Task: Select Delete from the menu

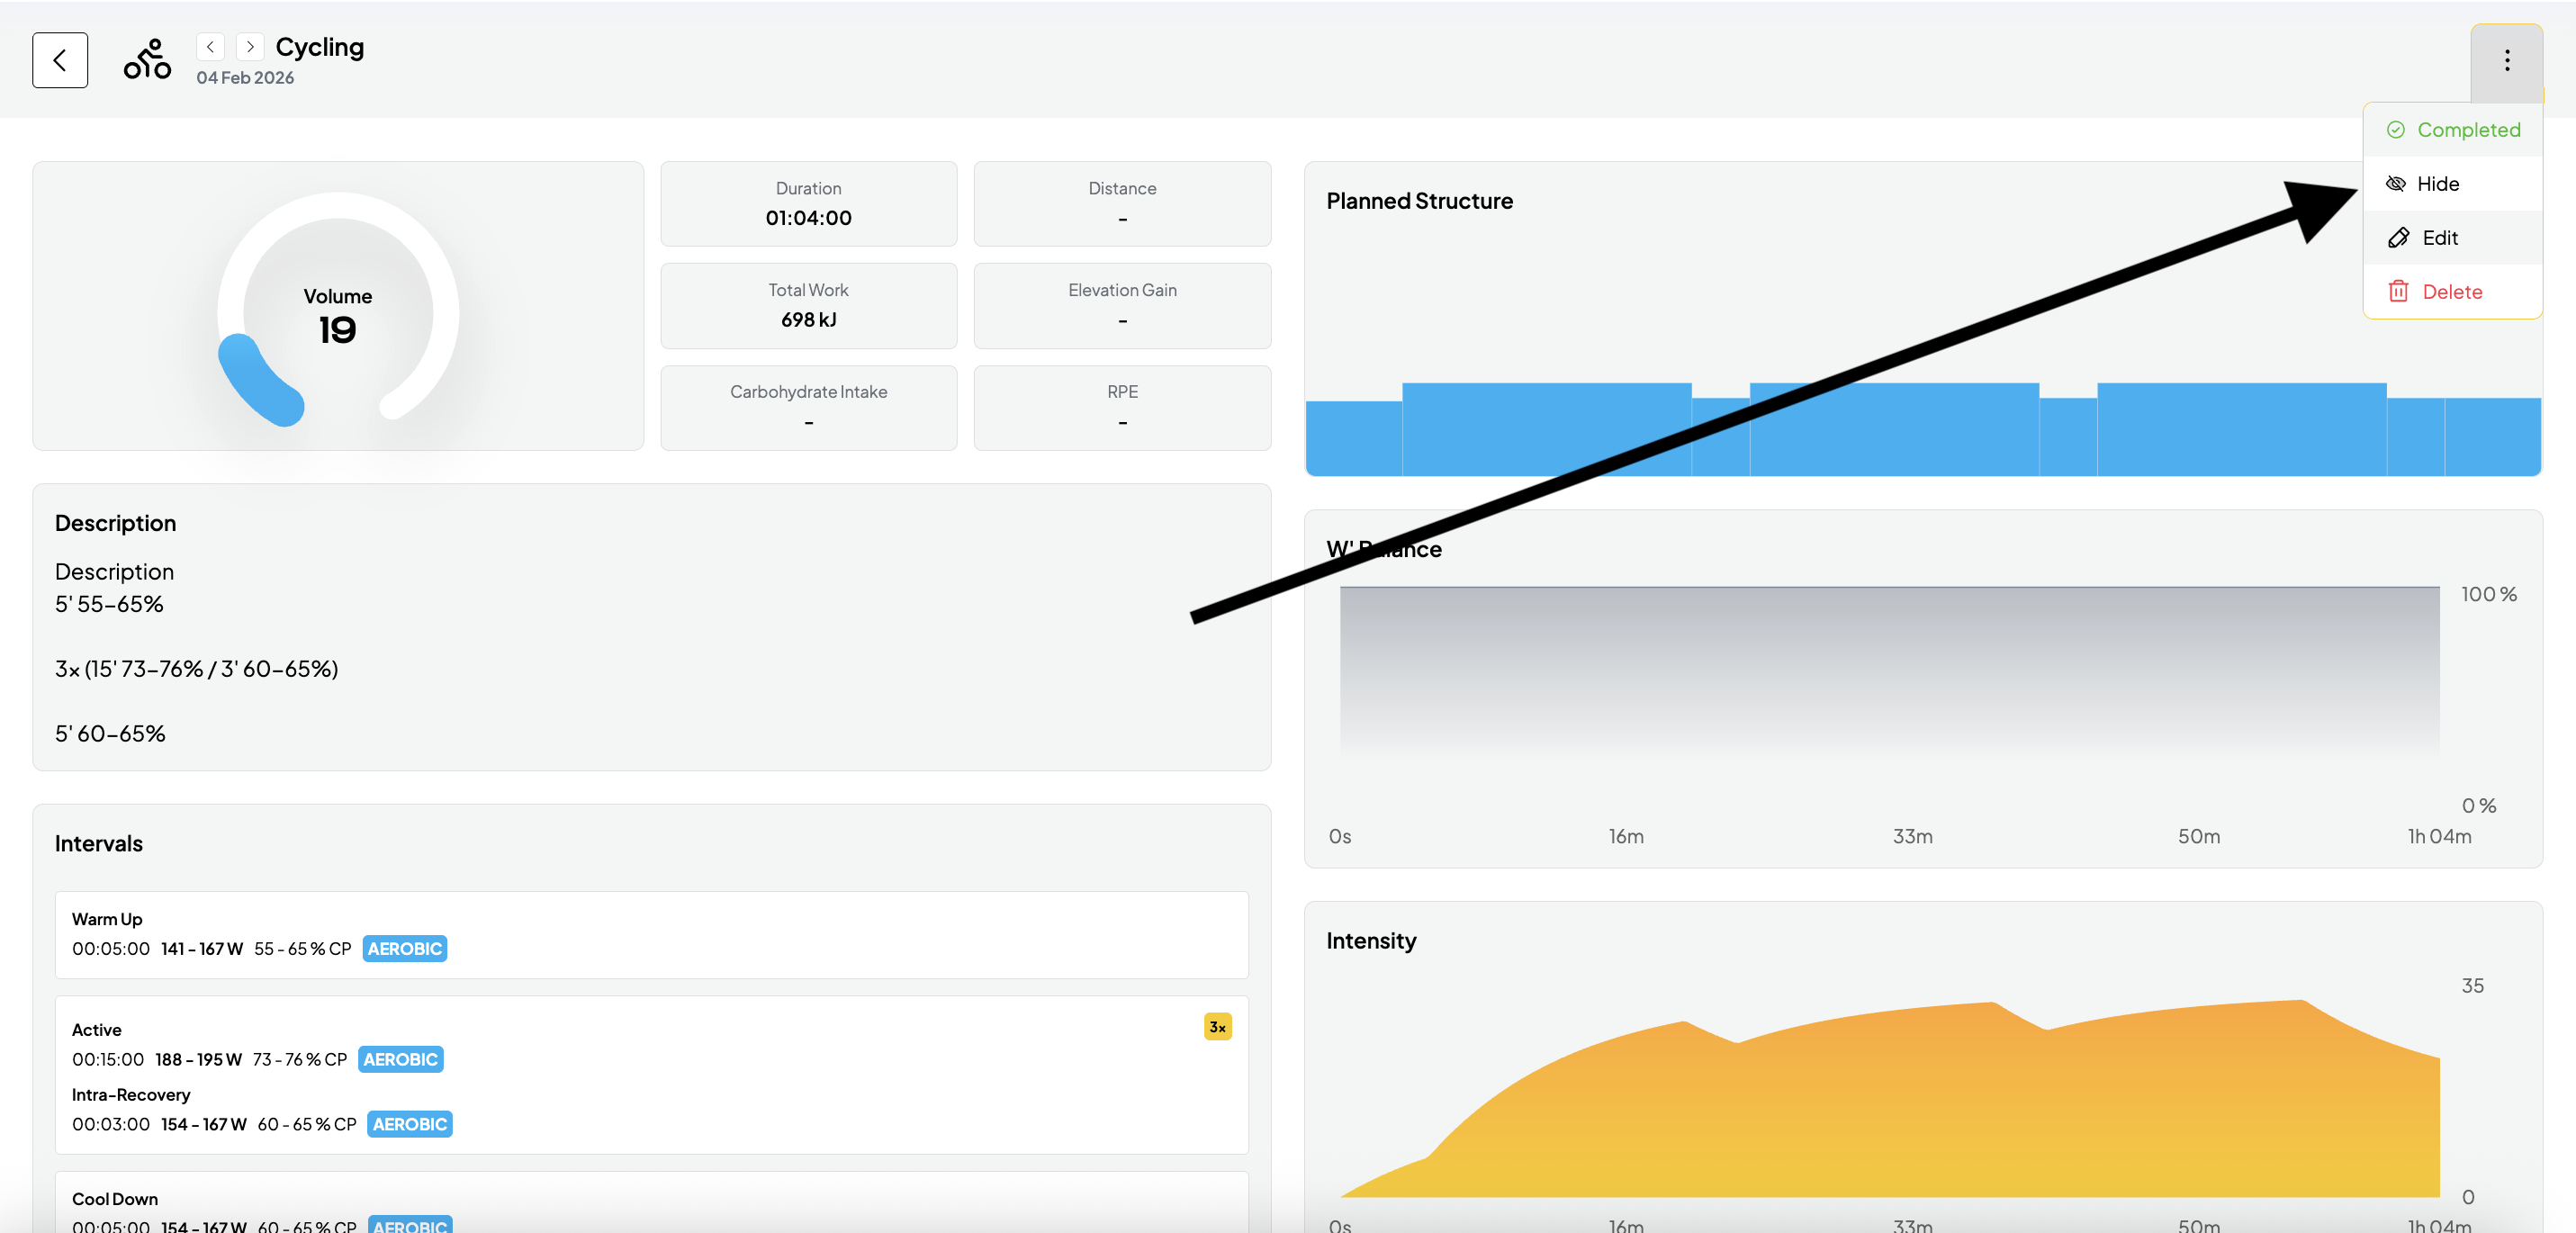Action: [2451, 292]
